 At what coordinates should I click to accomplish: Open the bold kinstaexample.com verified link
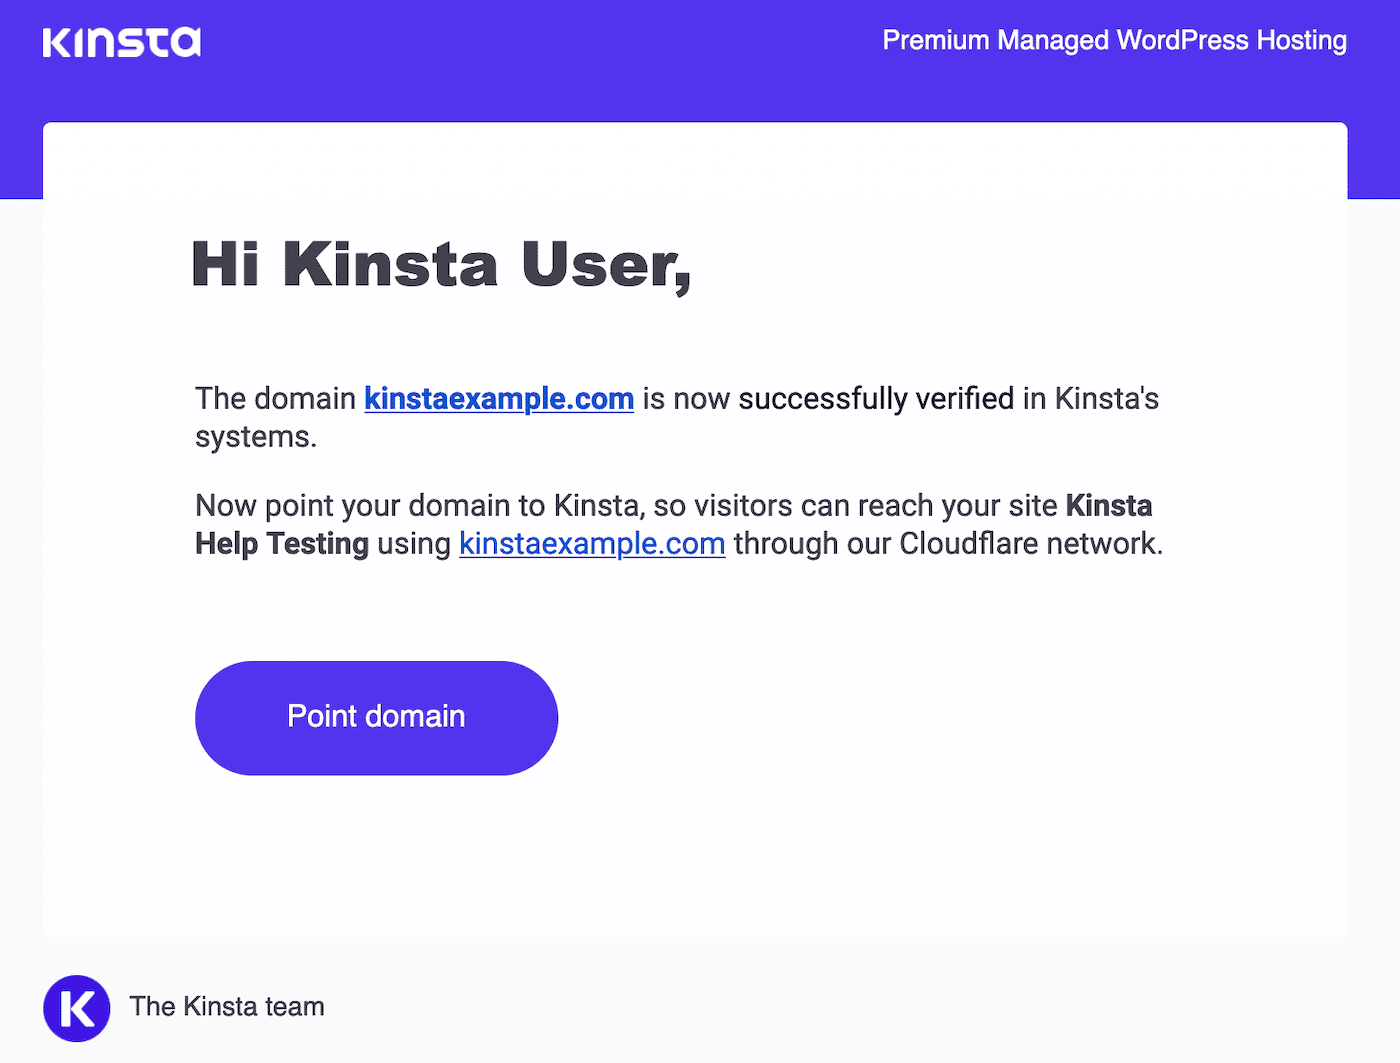498,398
